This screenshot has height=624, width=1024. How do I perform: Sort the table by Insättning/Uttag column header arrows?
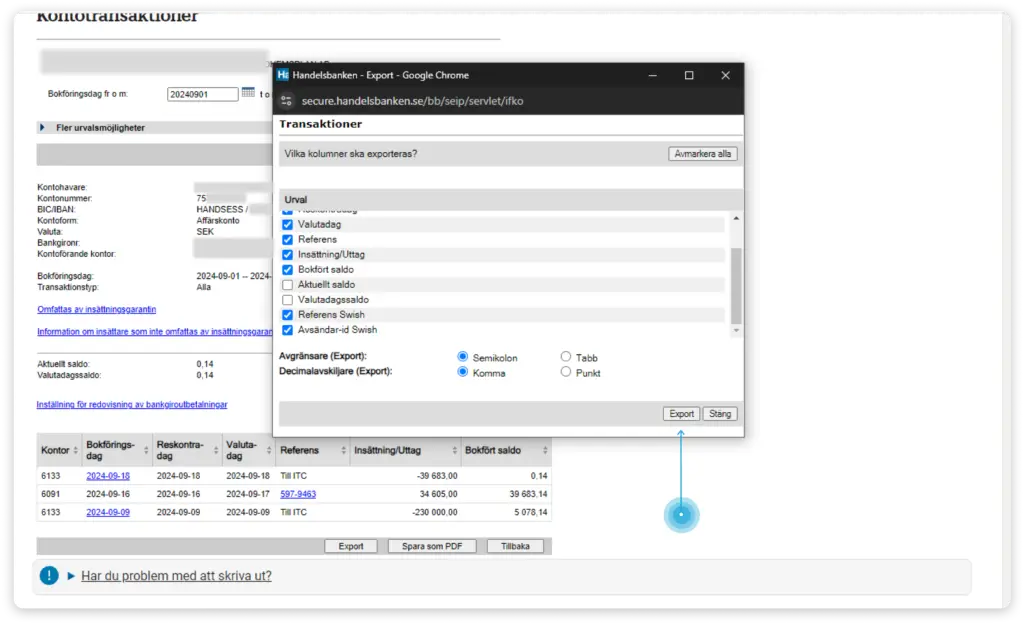click(455, 450)
